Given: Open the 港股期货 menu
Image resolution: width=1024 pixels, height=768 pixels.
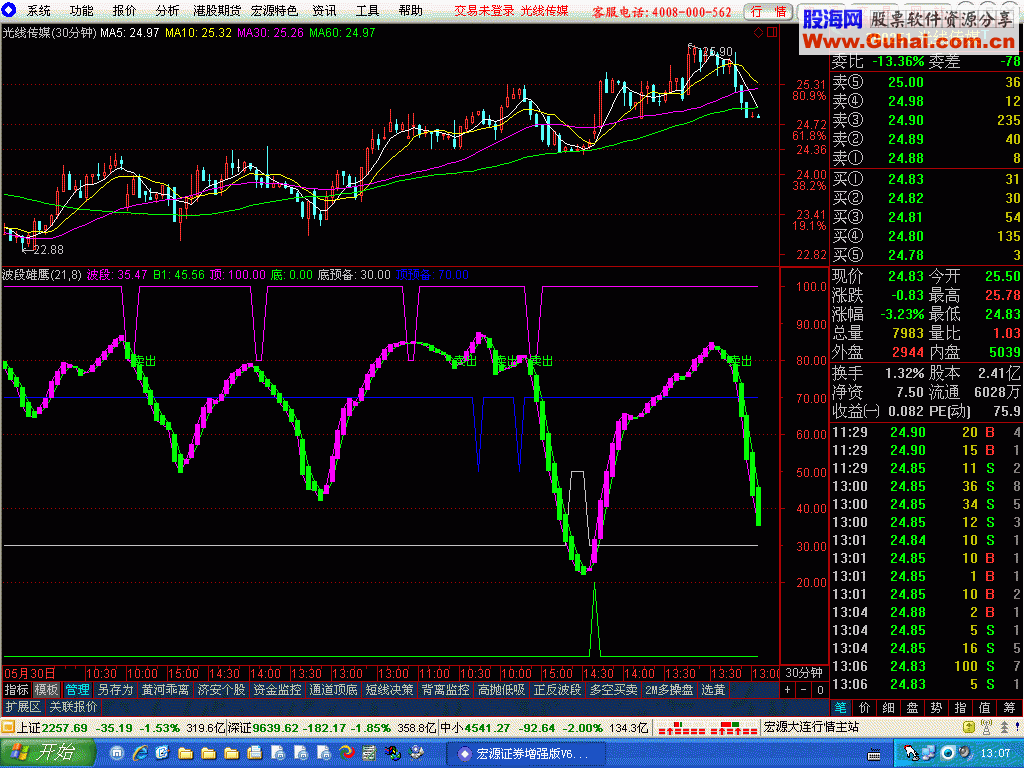Looking at the screenshot, I should [x=217, y=11].
